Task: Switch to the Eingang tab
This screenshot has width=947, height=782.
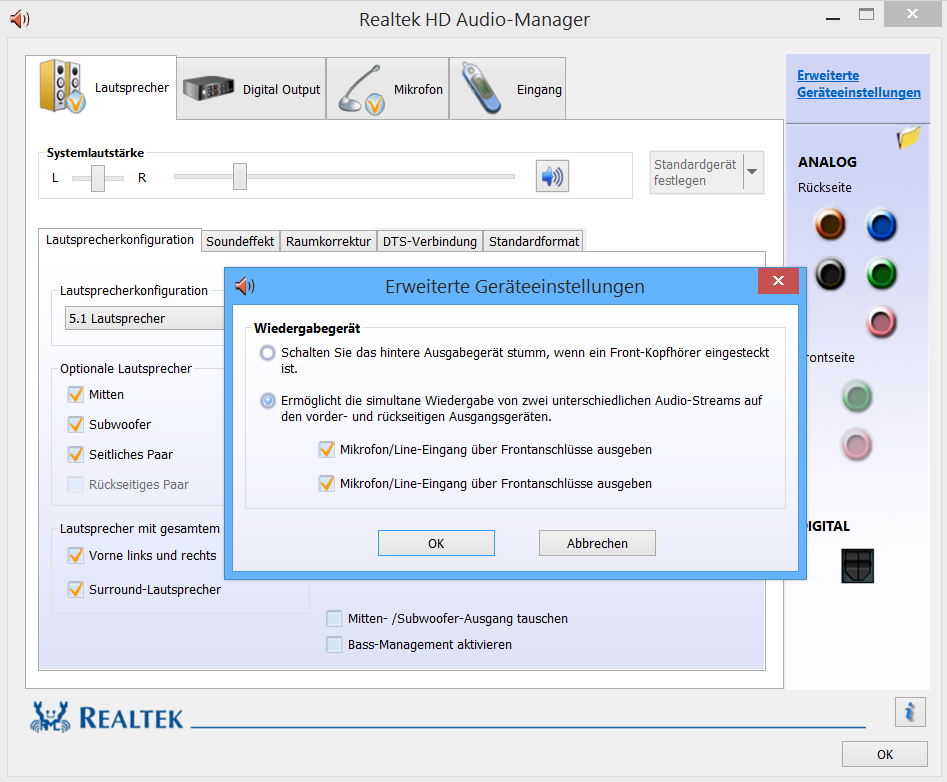Action: point(507,89)
